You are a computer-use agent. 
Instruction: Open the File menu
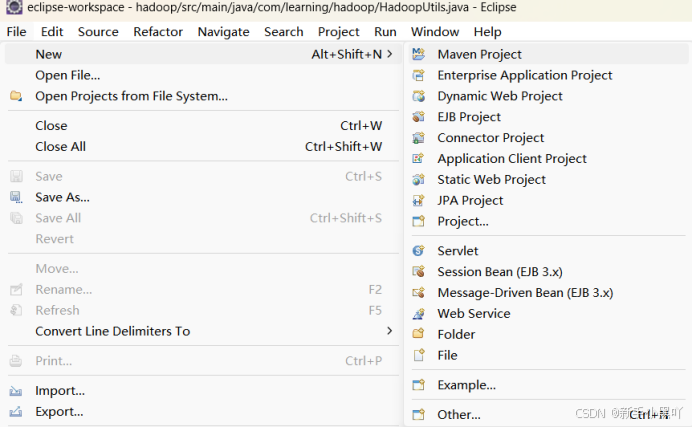point(17,32)
